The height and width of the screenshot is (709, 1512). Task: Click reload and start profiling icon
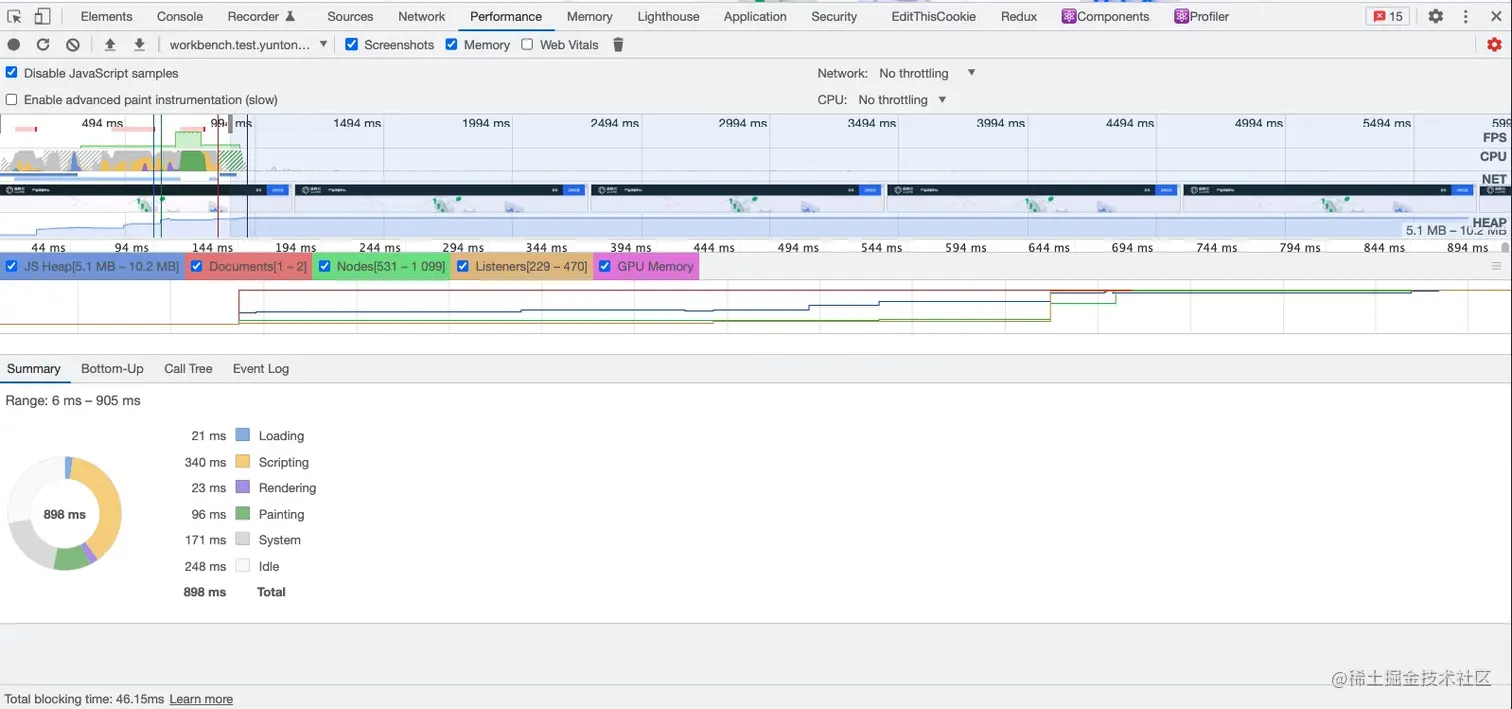click(x=43, y=45)
